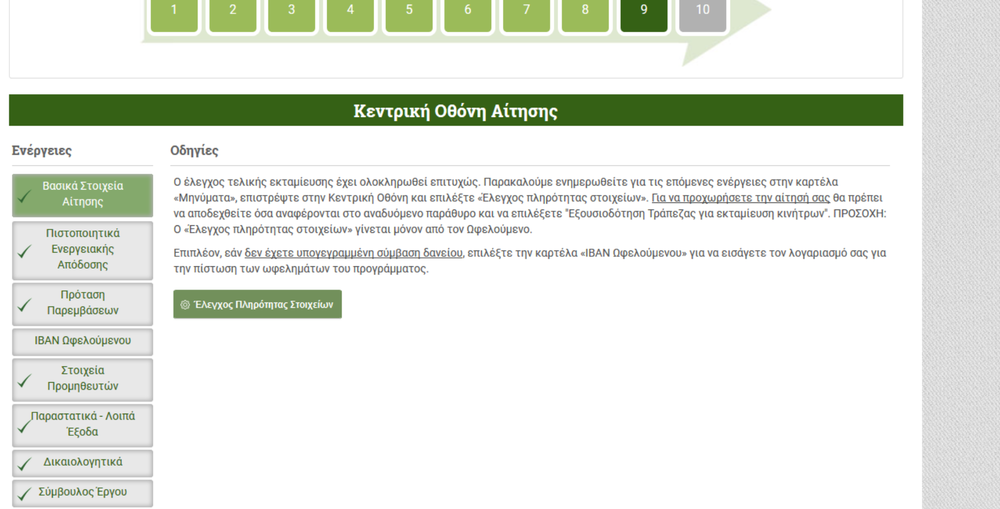Click the gear icon on Έλεγχος Πληρότητας button
Image resolution: width=1000 pixels, height=509 pixels.
[185, 305]
